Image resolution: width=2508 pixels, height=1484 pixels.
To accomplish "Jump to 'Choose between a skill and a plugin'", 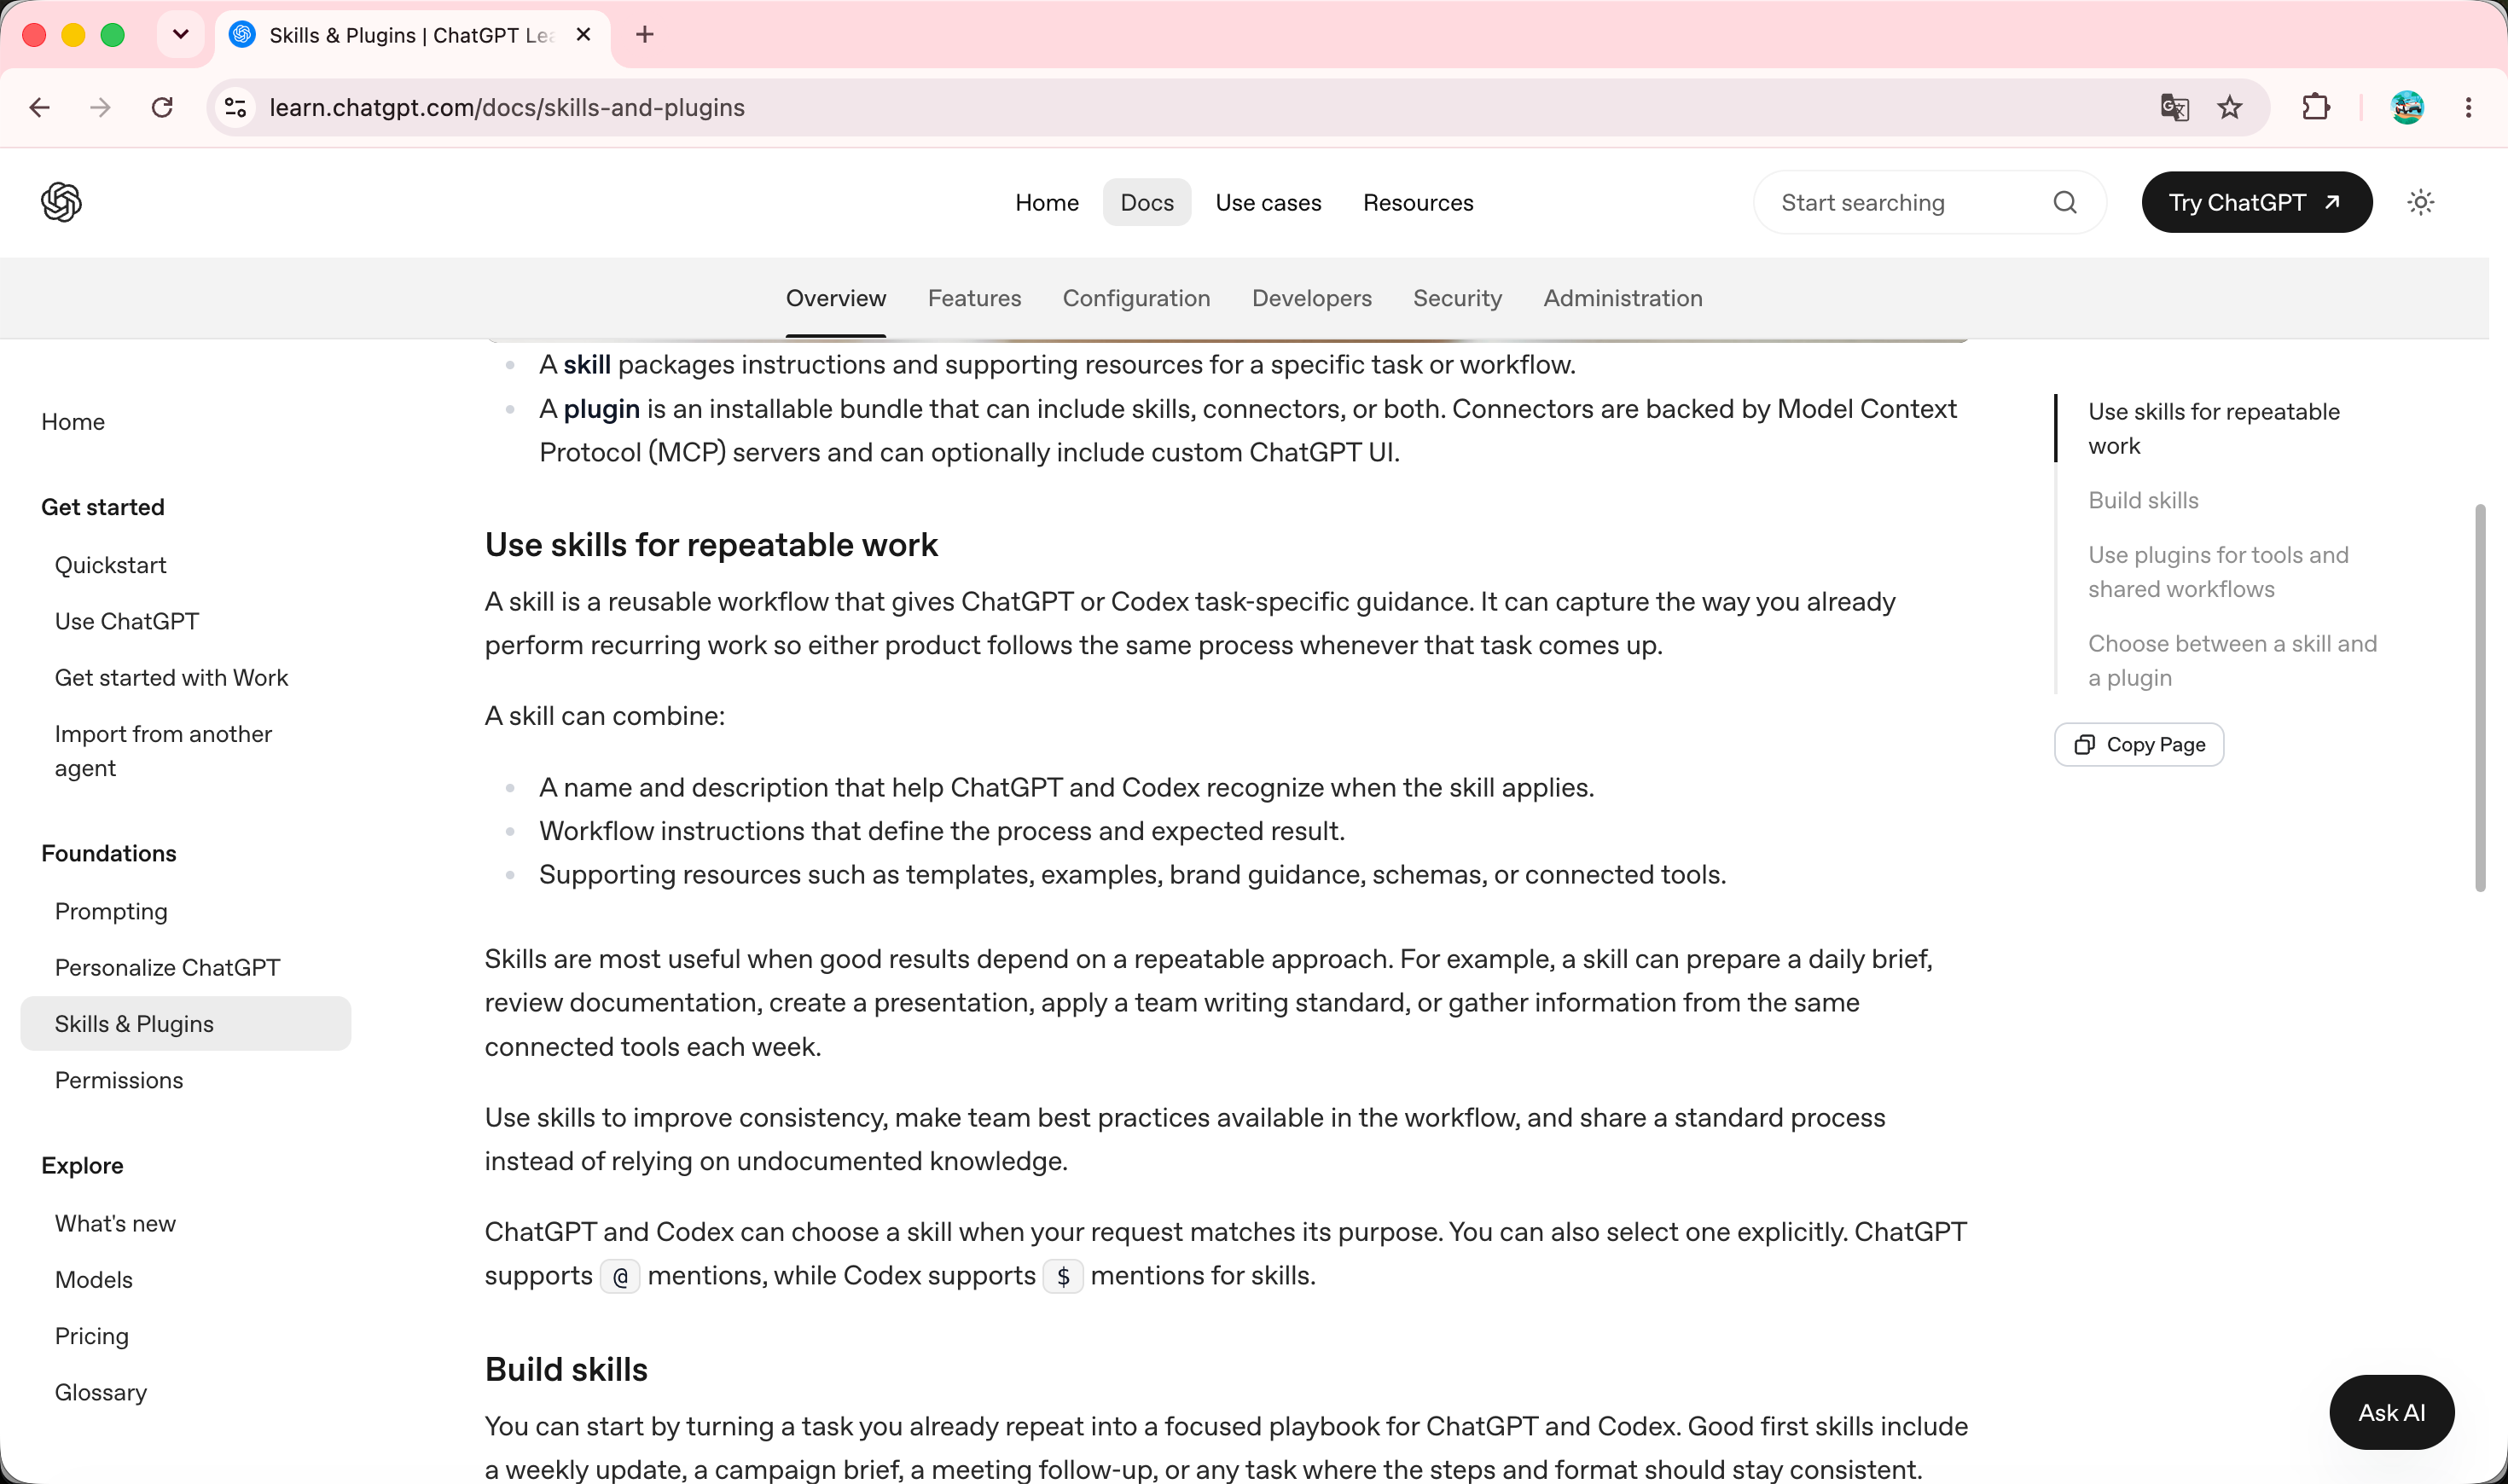I will 2232,661.
